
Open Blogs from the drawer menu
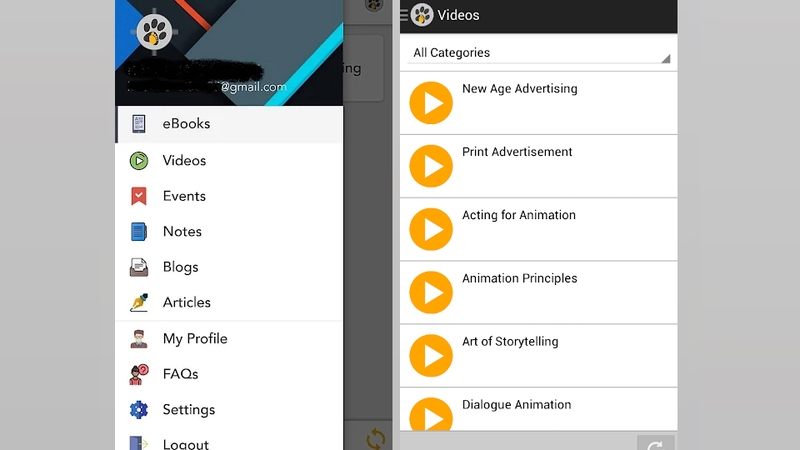230,267
